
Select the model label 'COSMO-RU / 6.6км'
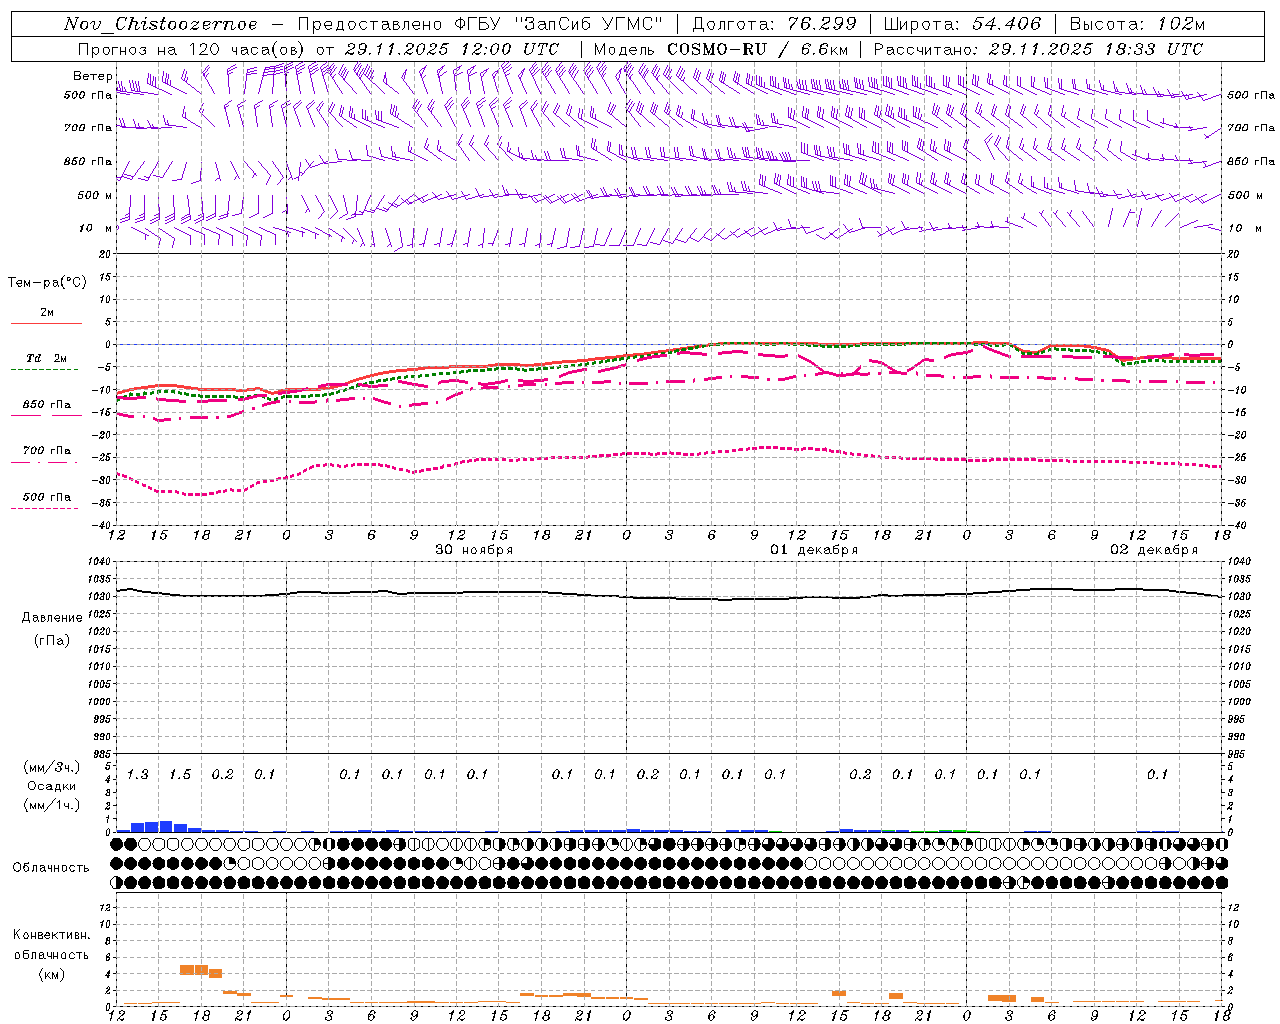click(x=758, y=49)
